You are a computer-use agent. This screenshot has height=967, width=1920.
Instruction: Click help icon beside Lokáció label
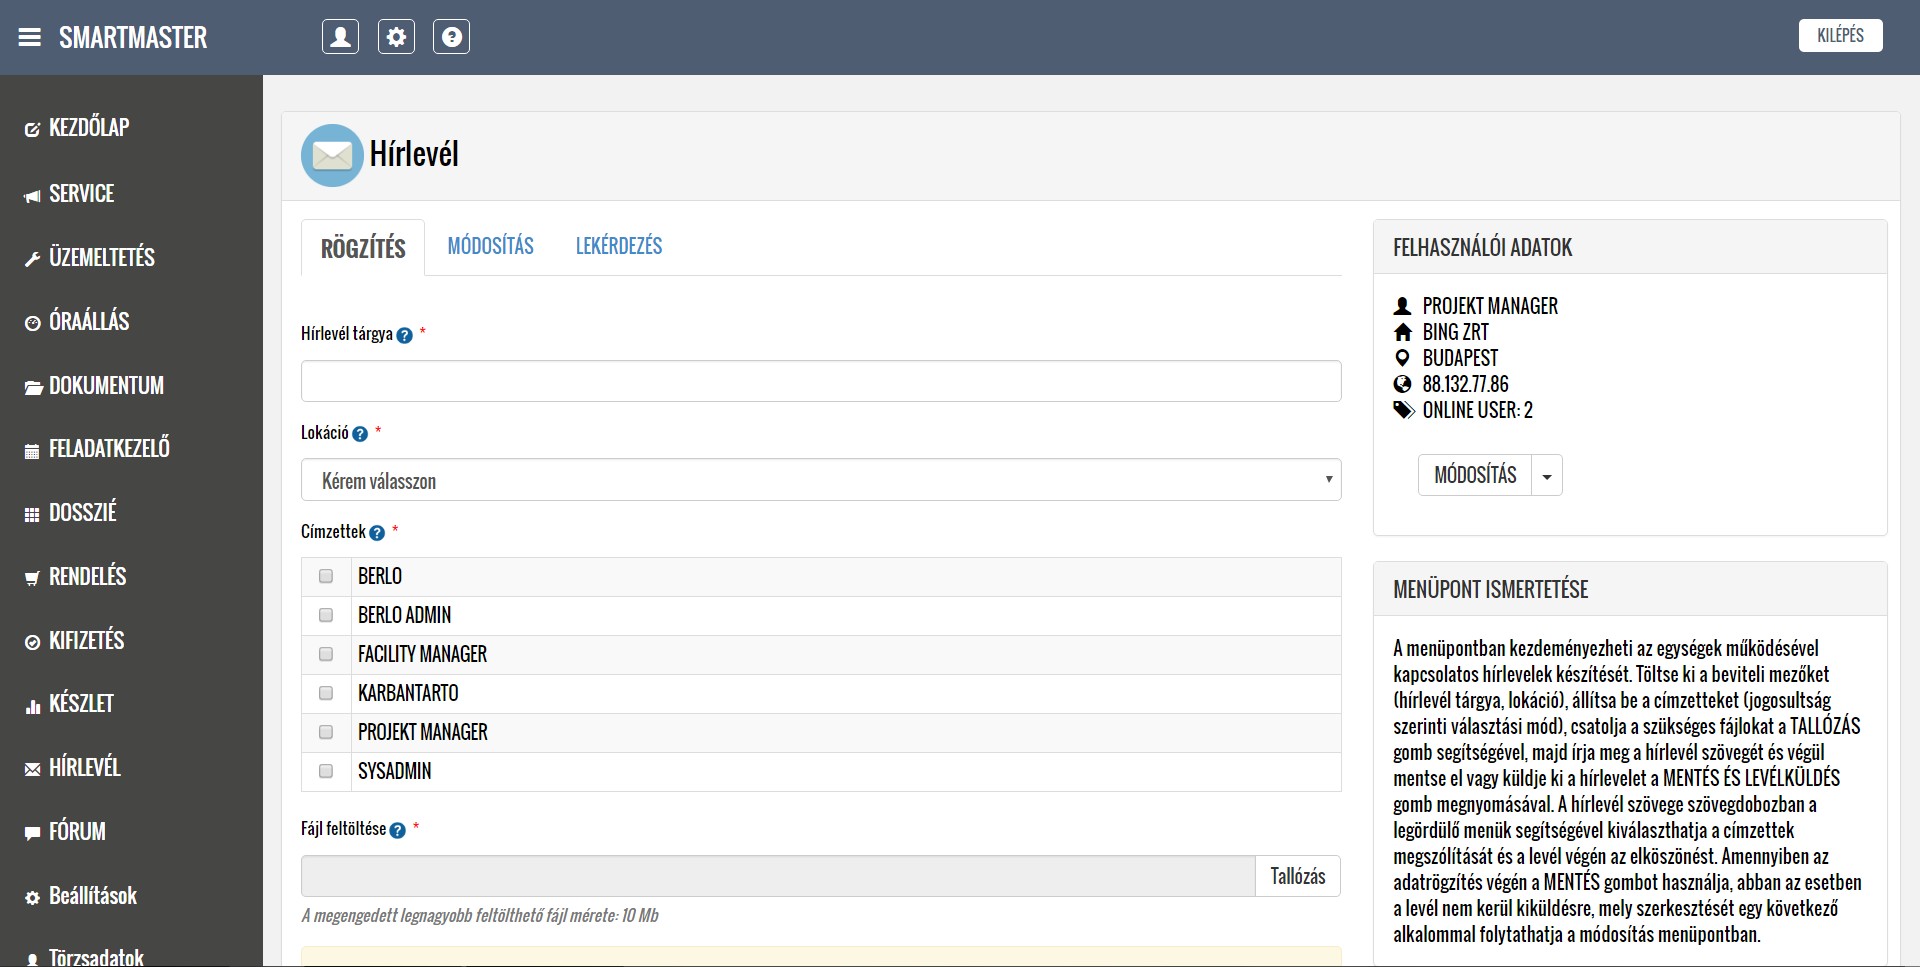click(360, 434)
